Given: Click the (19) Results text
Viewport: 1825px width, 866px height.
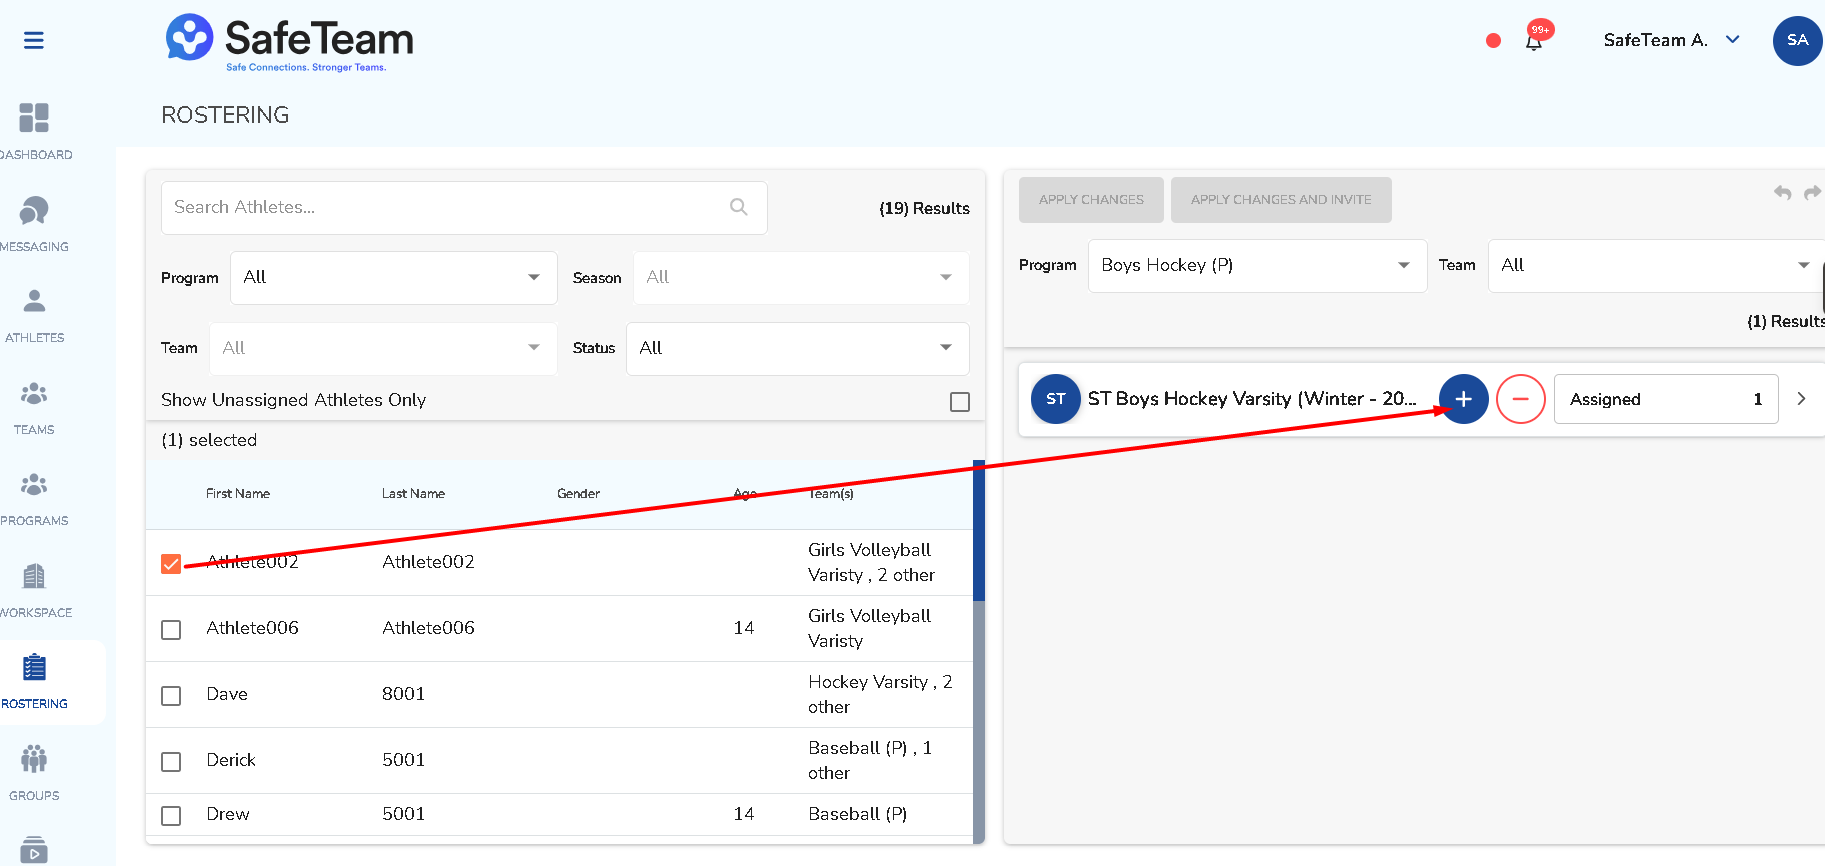Looking at the screenshot, I should point(924,208).
